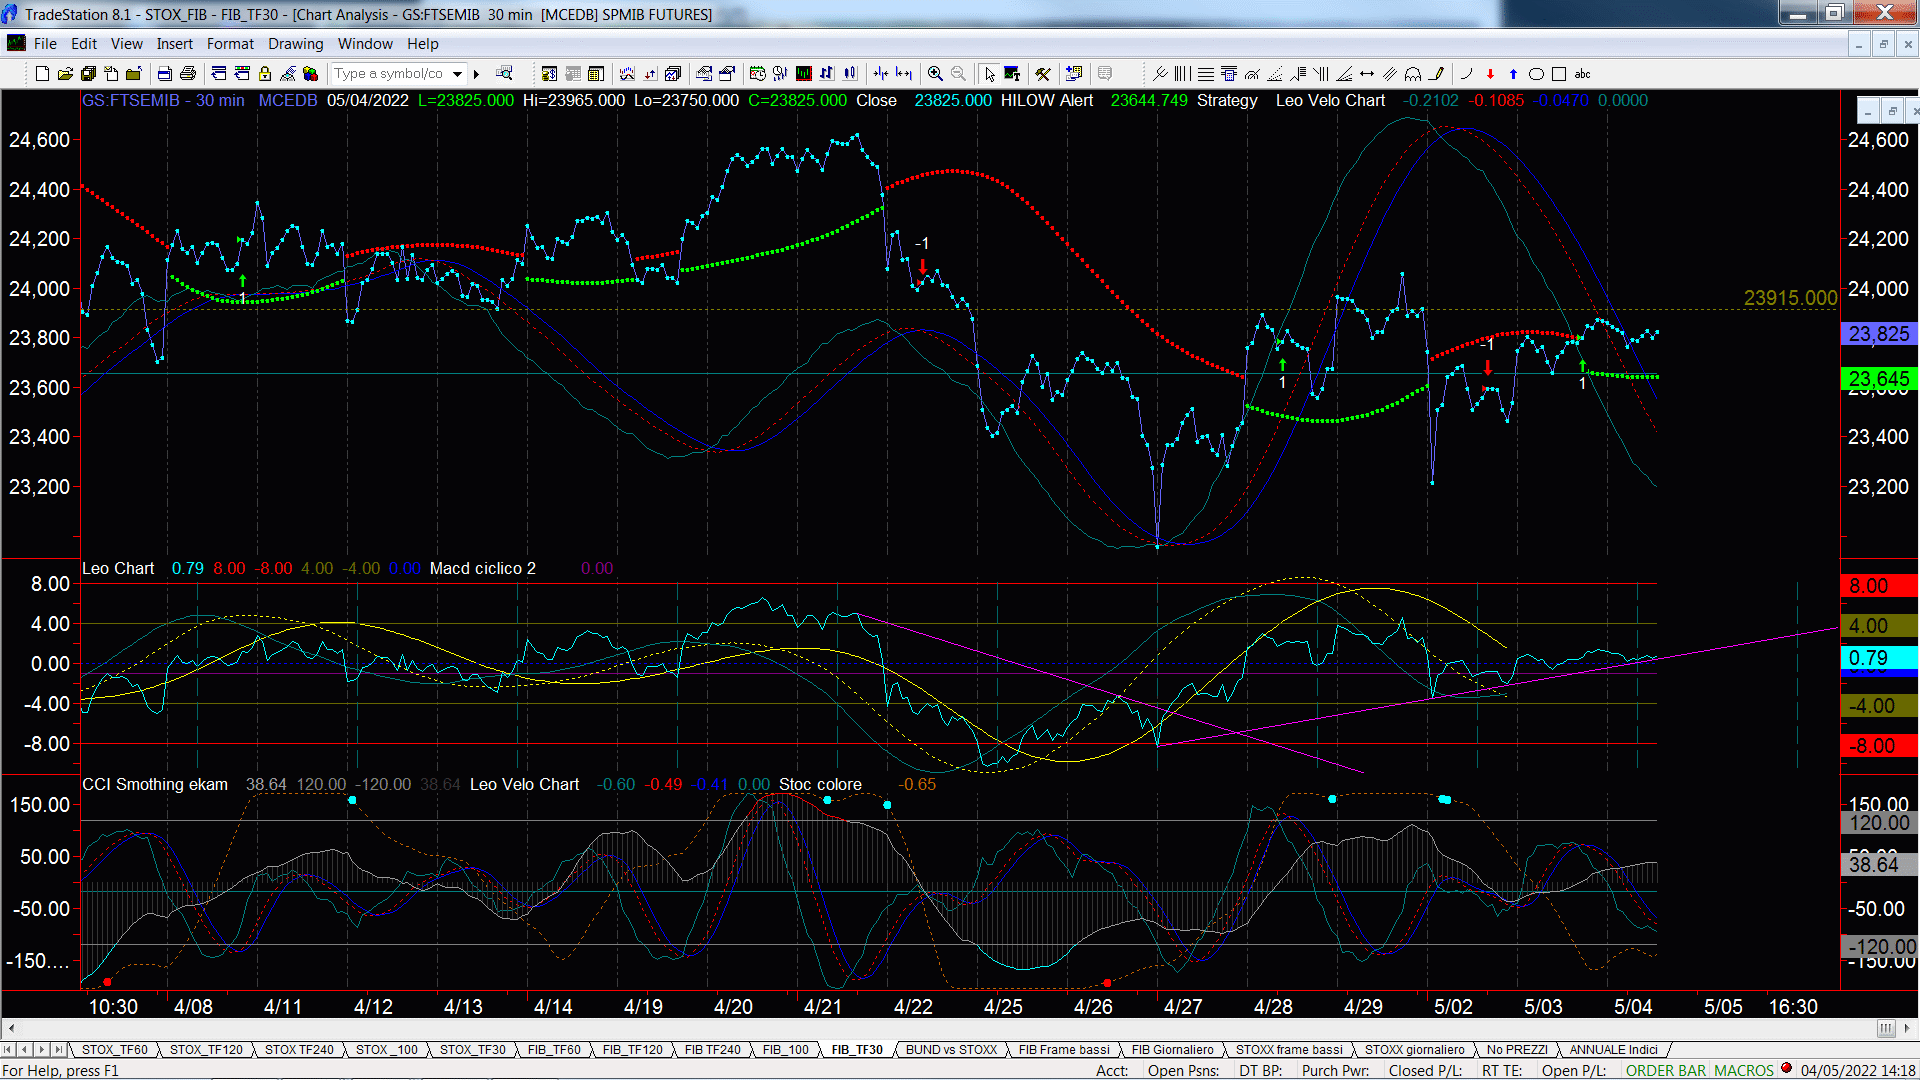Click the chart text T icon

pyautogui.click(x=1012, y=74)
